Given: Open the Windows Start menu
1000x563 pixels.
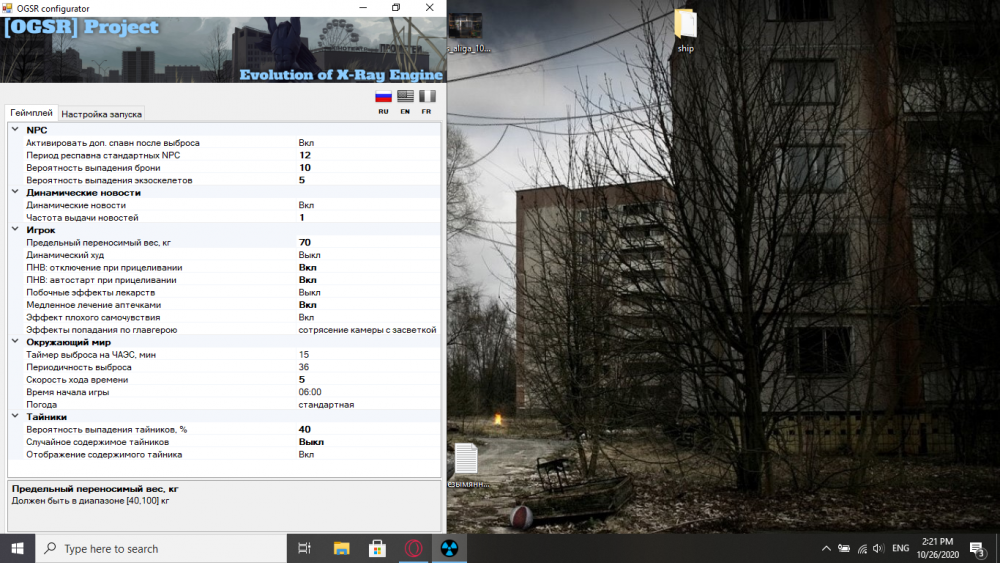Looking at the screenshot, I should tap(17, 548).
